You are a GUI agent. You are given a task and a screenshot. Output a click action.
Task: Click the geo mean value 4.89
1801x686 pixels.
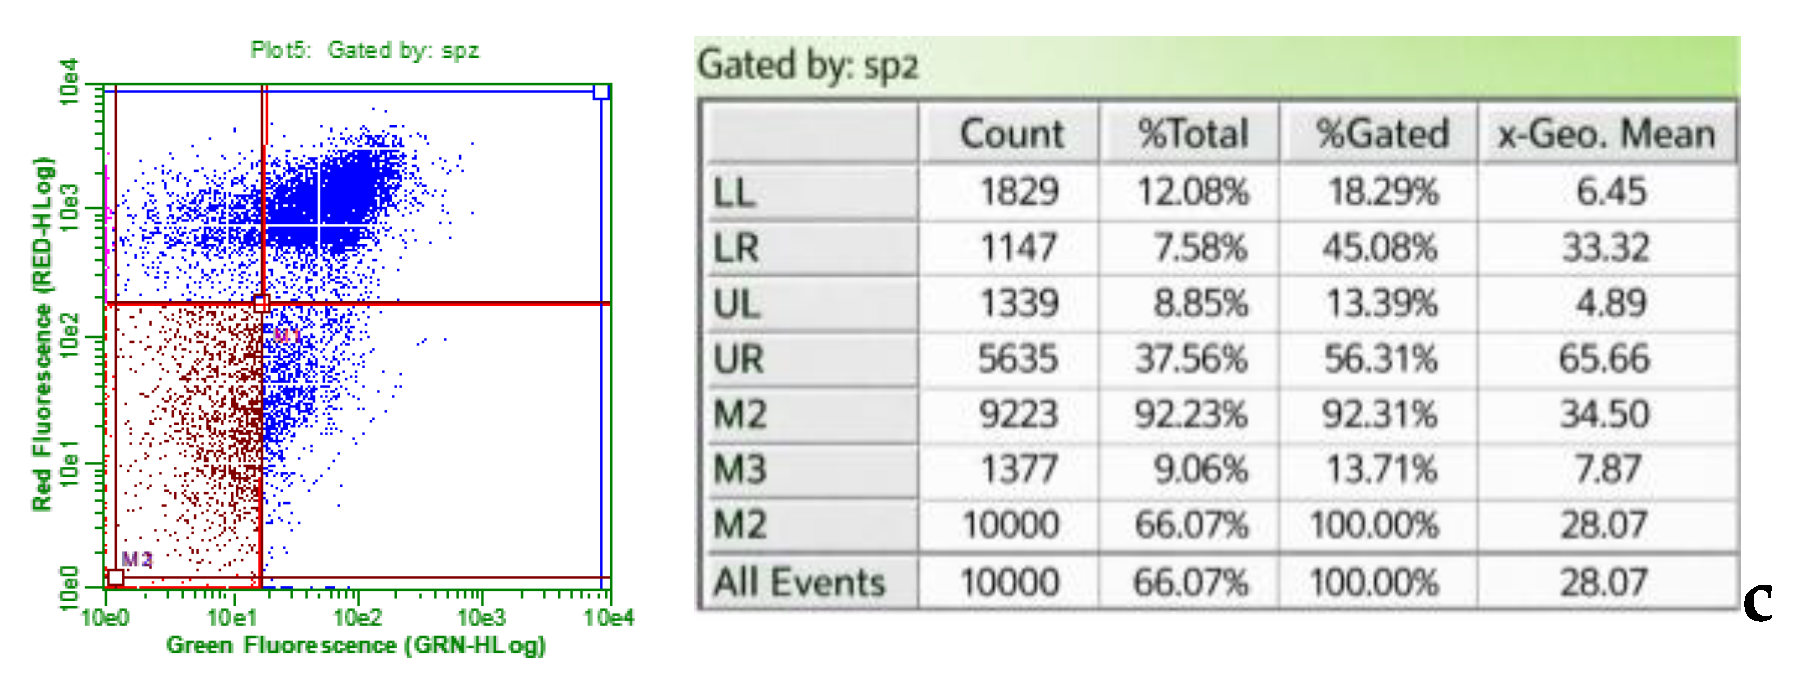tap(1610, 303)
